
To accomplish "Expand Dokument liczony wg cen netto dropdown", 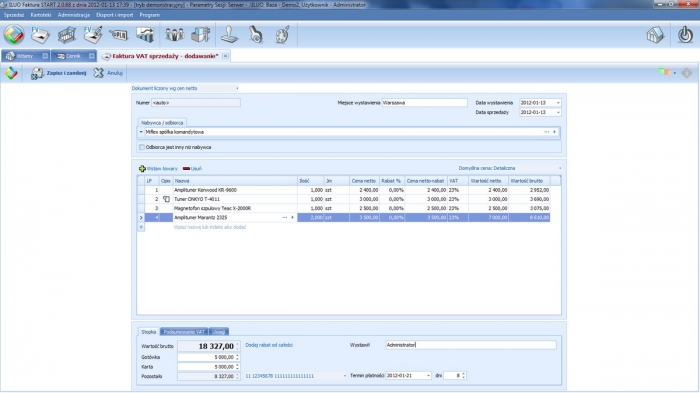I will coord(237,88).
